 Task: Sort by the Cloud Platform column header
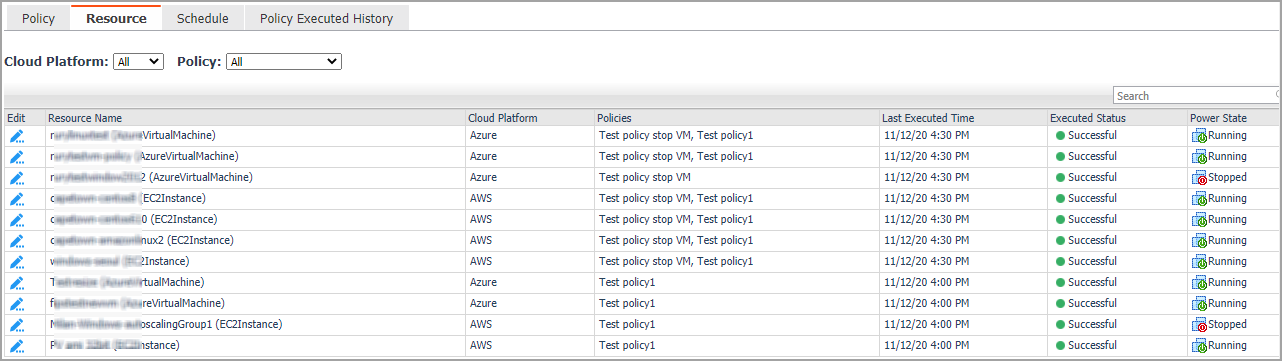click(503, 118)
